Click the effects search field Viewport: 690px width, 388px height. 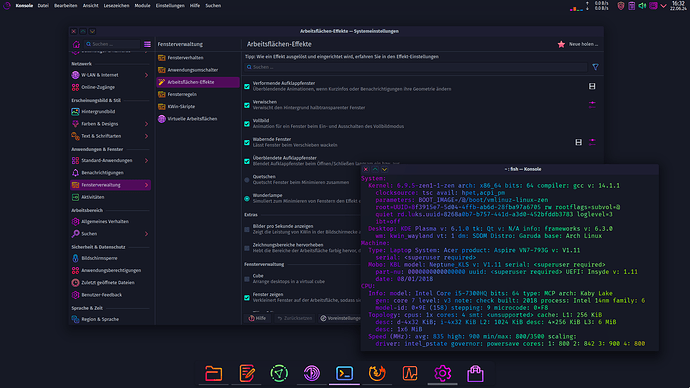pyautogui.click(x=416, y=67)
